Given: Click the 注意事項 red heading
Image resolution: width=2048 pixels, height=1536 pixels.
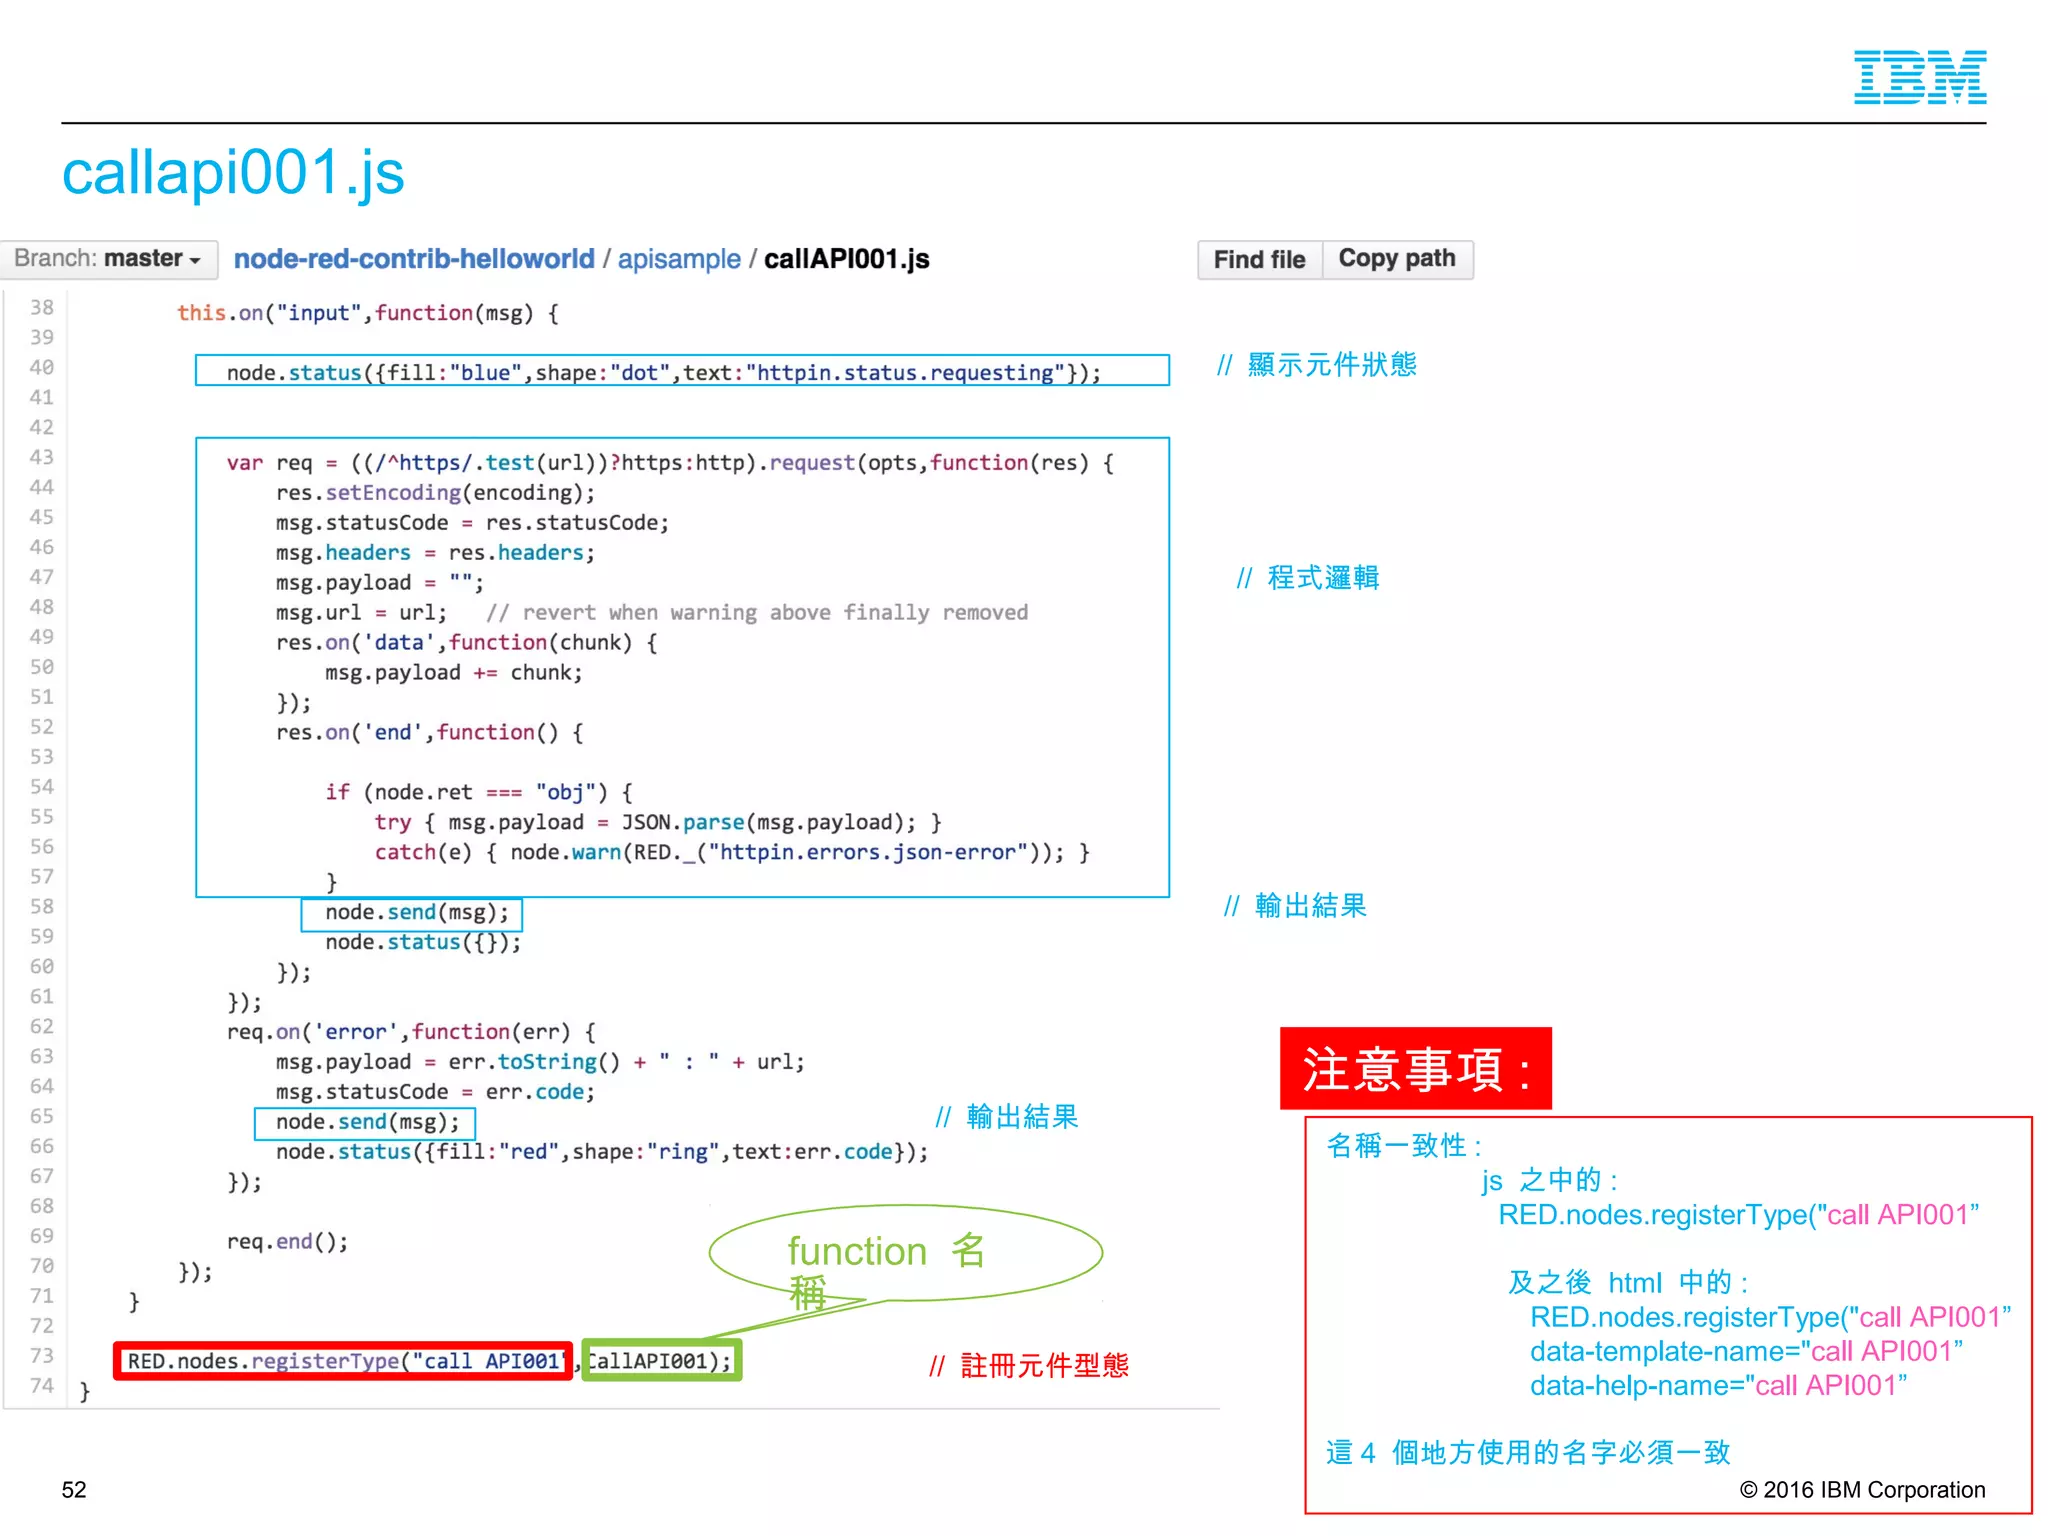Looking at the screenshot, I should tap(1416, 1068).
